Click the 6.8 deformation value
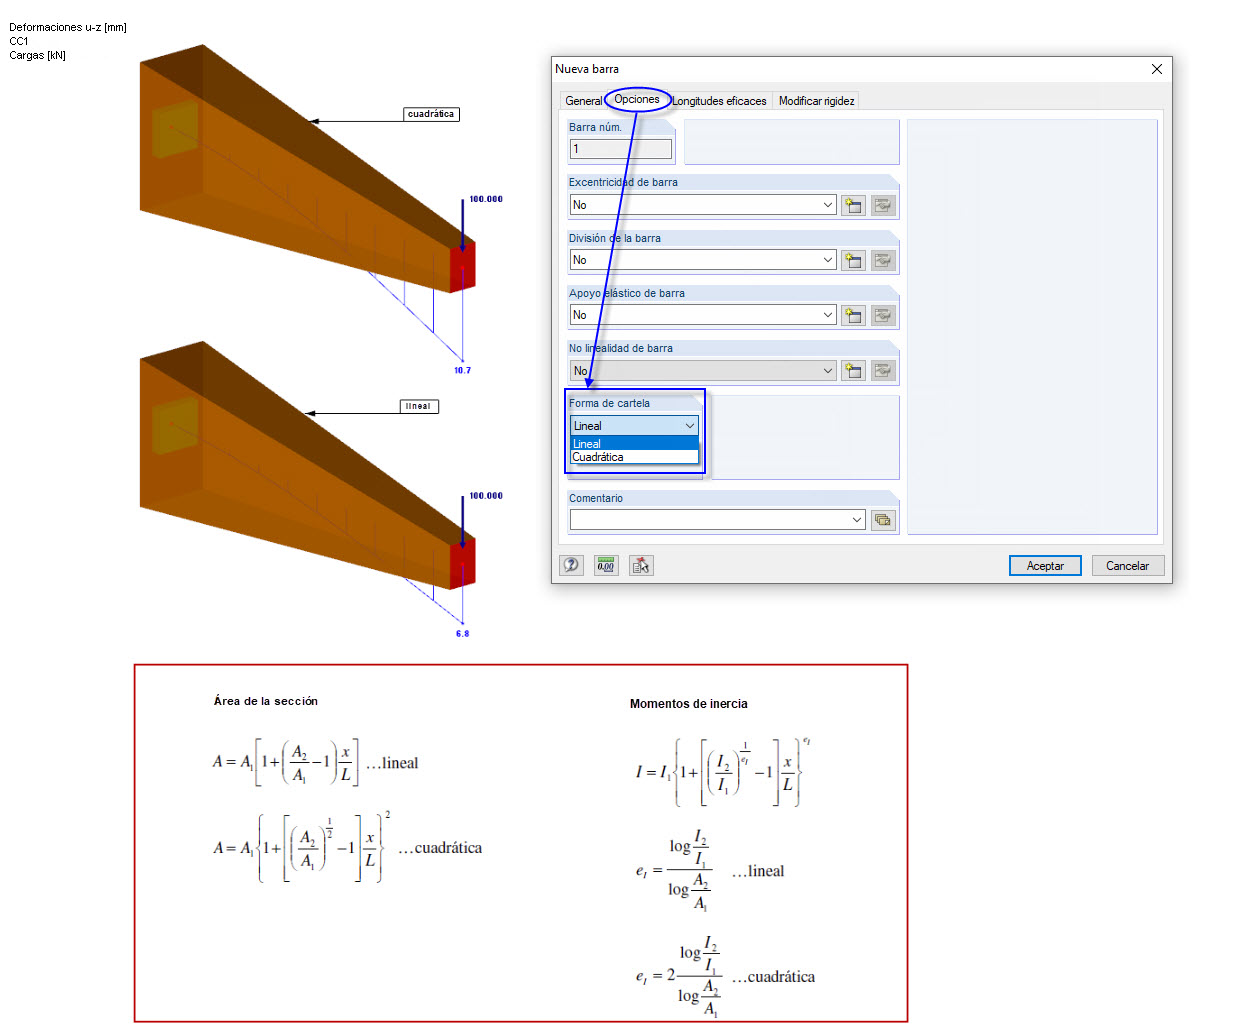Viewport: 1243px width, 1031px height. point(462,633)
